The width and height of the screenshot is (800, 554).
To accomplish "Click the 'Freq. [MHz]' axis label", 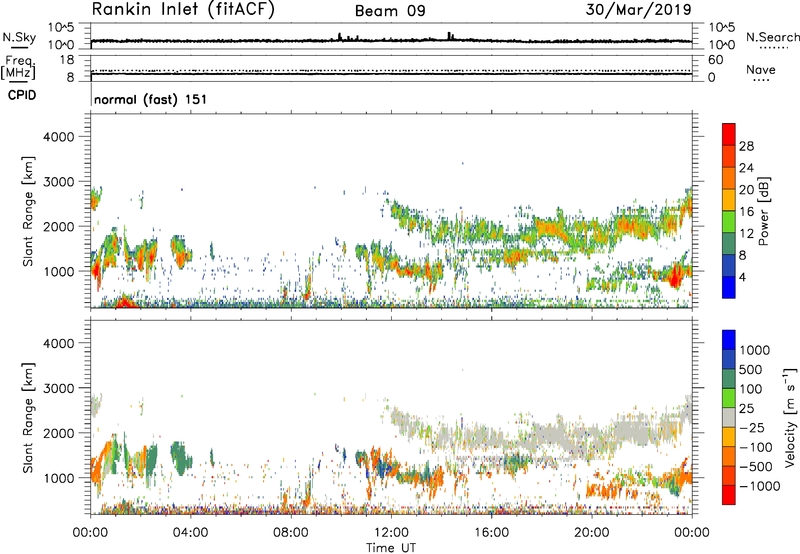I will click(x=19, y=68).
